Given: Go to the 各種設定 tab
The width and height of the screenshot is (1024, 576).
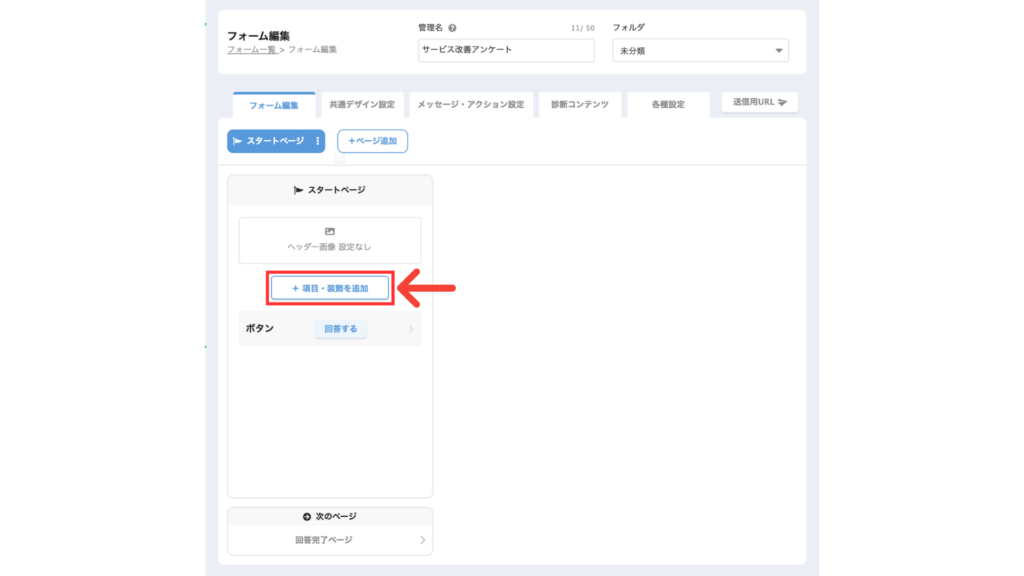Looking at the screenshot, I should click(x=667, y=105).
